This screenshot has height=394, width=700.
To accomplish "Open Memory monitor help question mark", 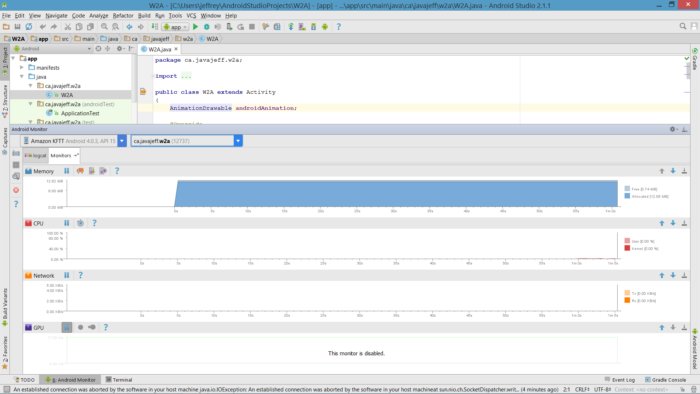I will point(117,171).
